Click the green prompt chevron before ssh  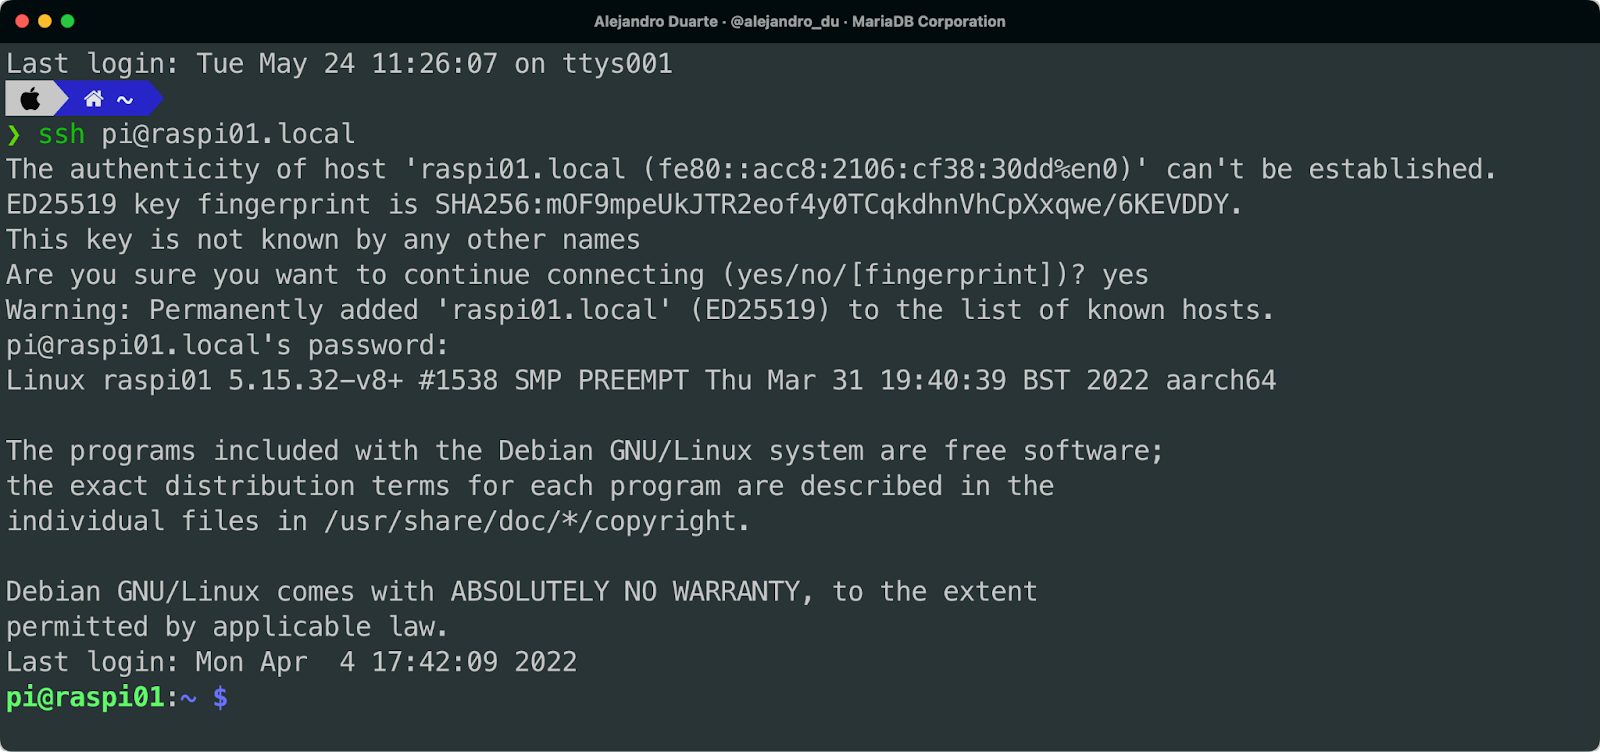pyautogui.click(x=14, y=134)
